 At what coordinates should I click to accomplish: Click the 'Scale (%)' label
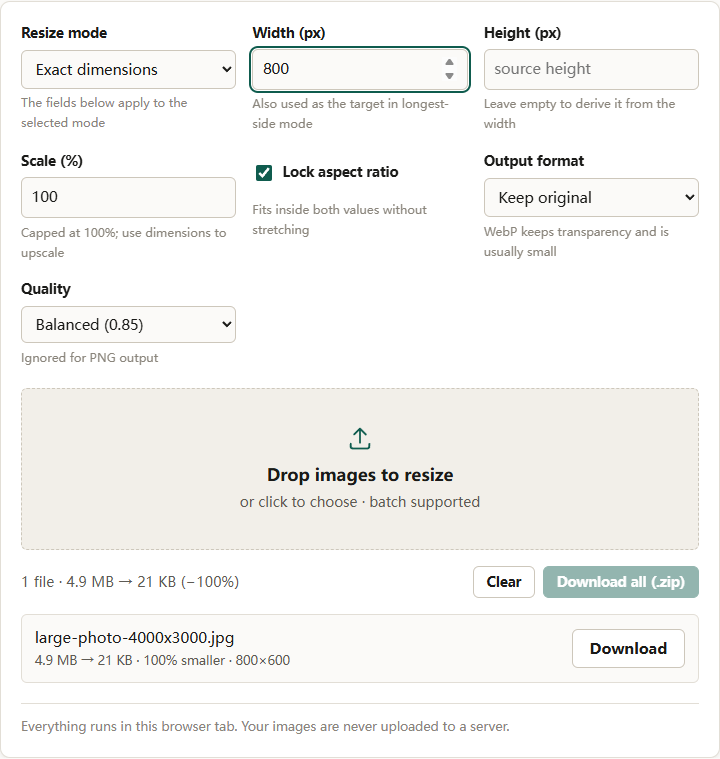click(x=52, y=161)
